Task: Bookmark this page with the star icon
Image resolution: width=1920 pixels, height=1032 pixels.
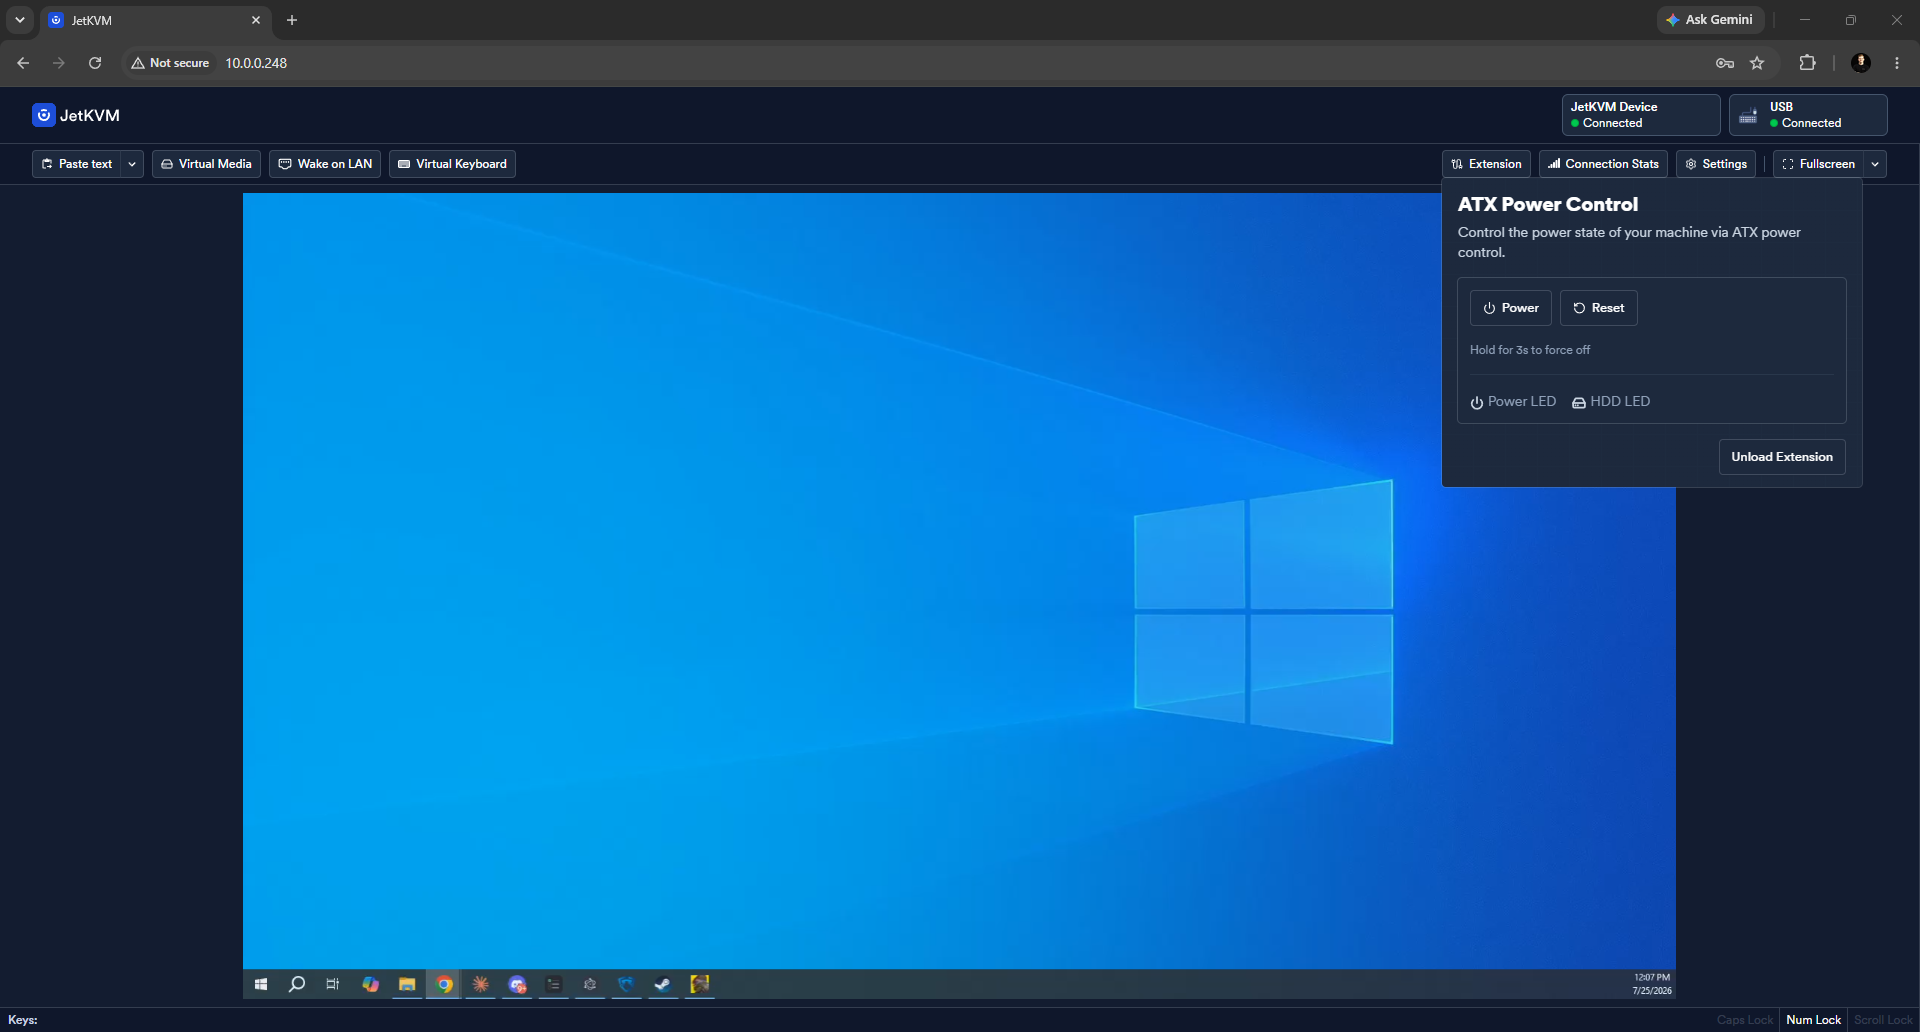Action: click(x=1757, y=63)
